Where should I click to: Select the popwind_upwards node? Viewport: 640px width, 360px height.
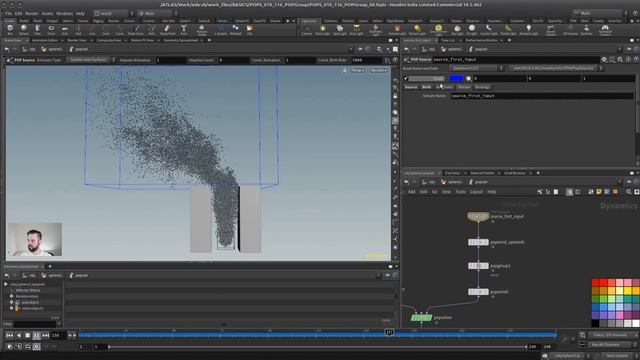pos(478,242)
